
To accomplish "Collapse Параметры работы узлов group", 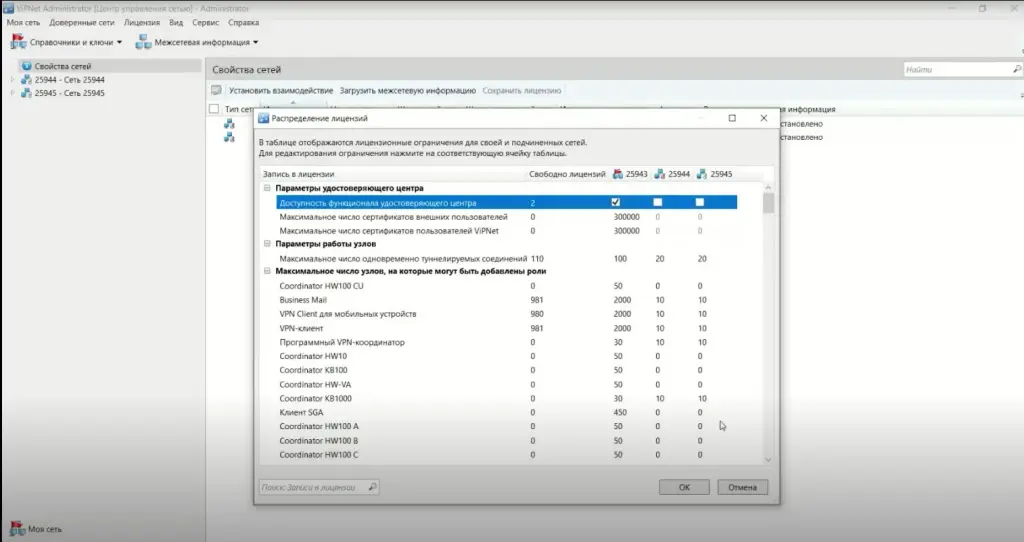I will click(x=267, y=244).
